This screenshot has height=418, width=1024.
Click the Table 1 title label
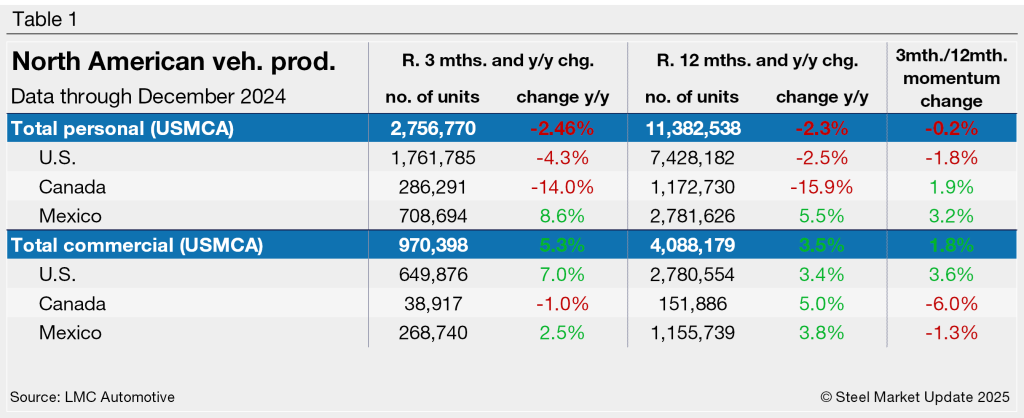point(42,19)
